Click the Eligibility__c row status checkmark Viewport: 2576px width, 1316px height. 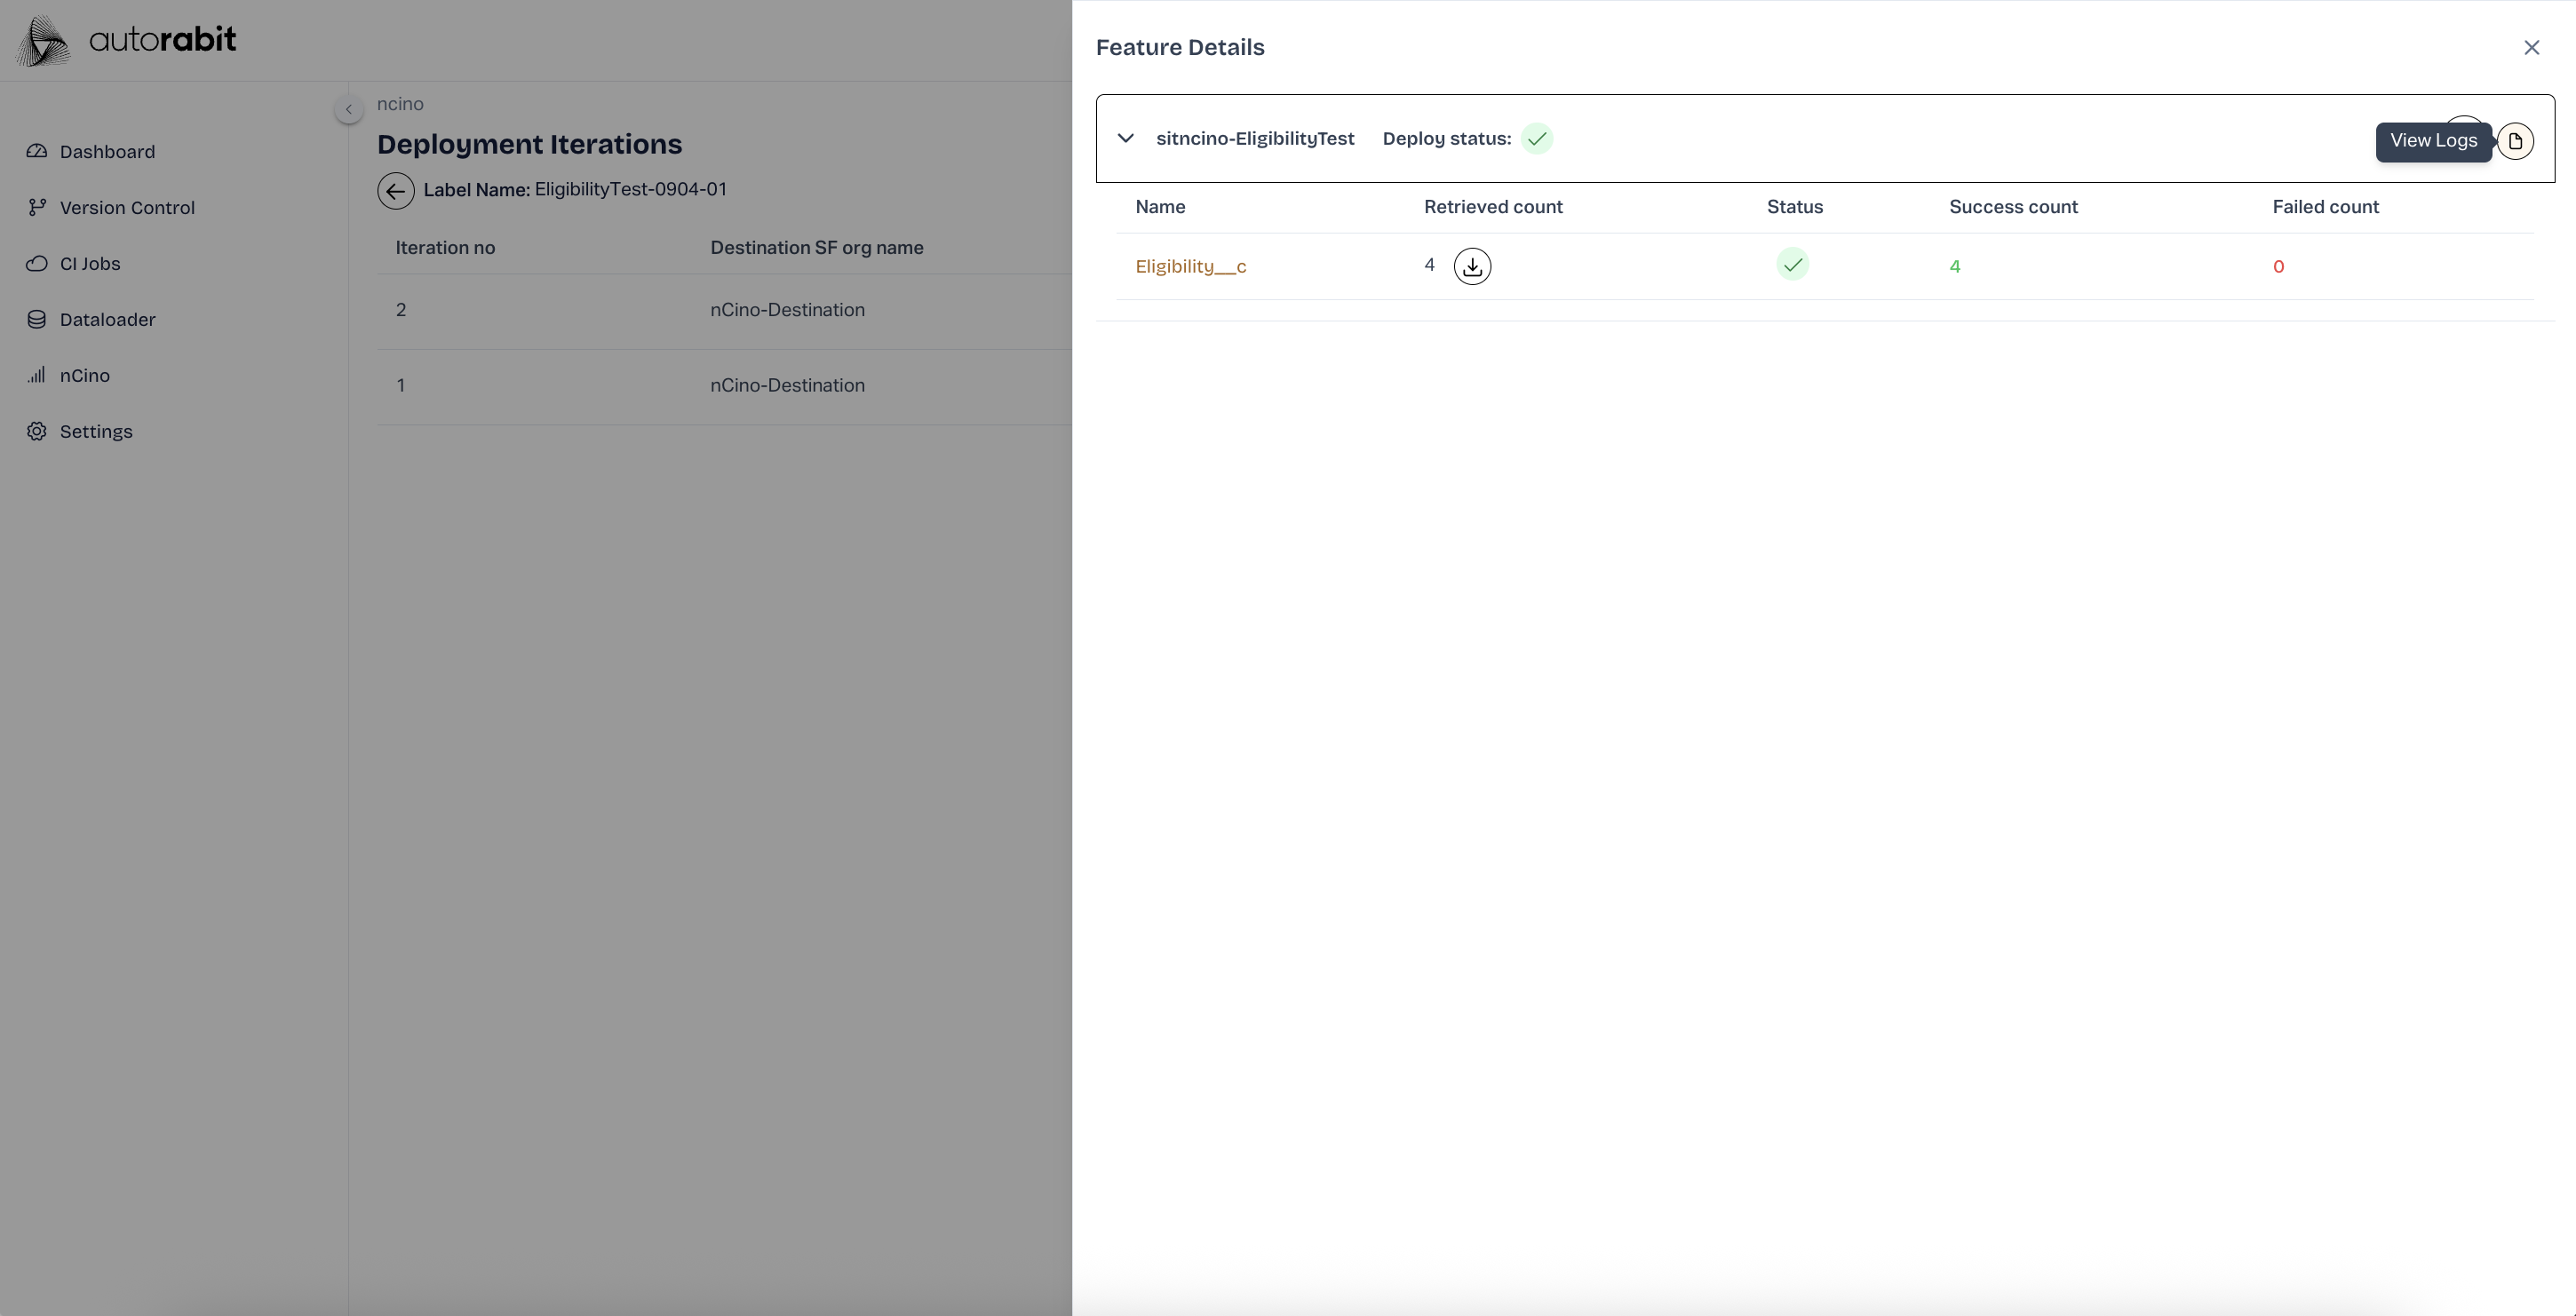click(1792, 265)
